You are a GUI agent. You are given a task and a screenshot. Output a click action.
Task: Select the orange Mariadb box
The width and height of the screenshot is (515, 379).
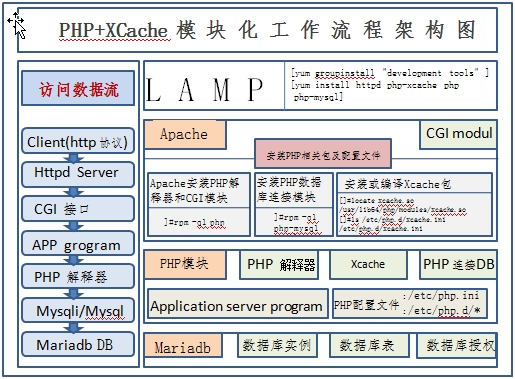point(183,346)
